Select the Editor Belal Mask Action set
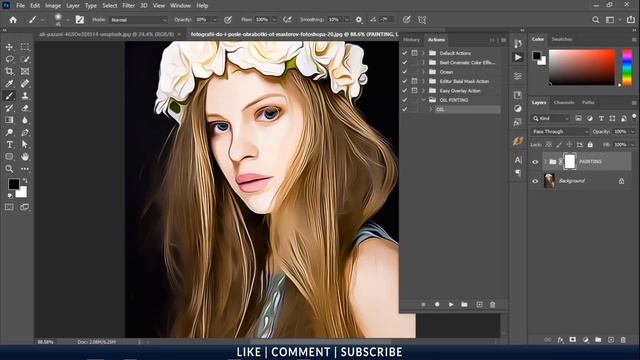Viewport: 640px width, 360px height. coord(464,81)
